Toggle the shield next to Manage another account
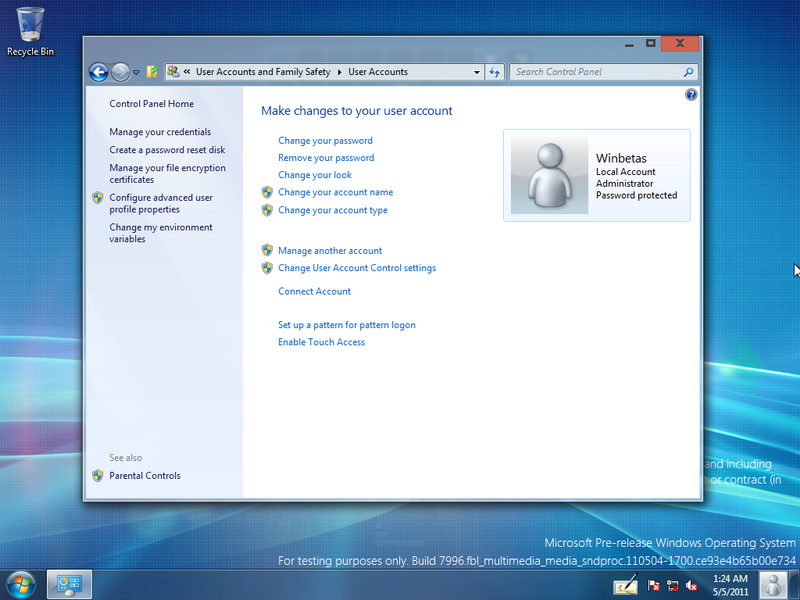 click(267, 250)
